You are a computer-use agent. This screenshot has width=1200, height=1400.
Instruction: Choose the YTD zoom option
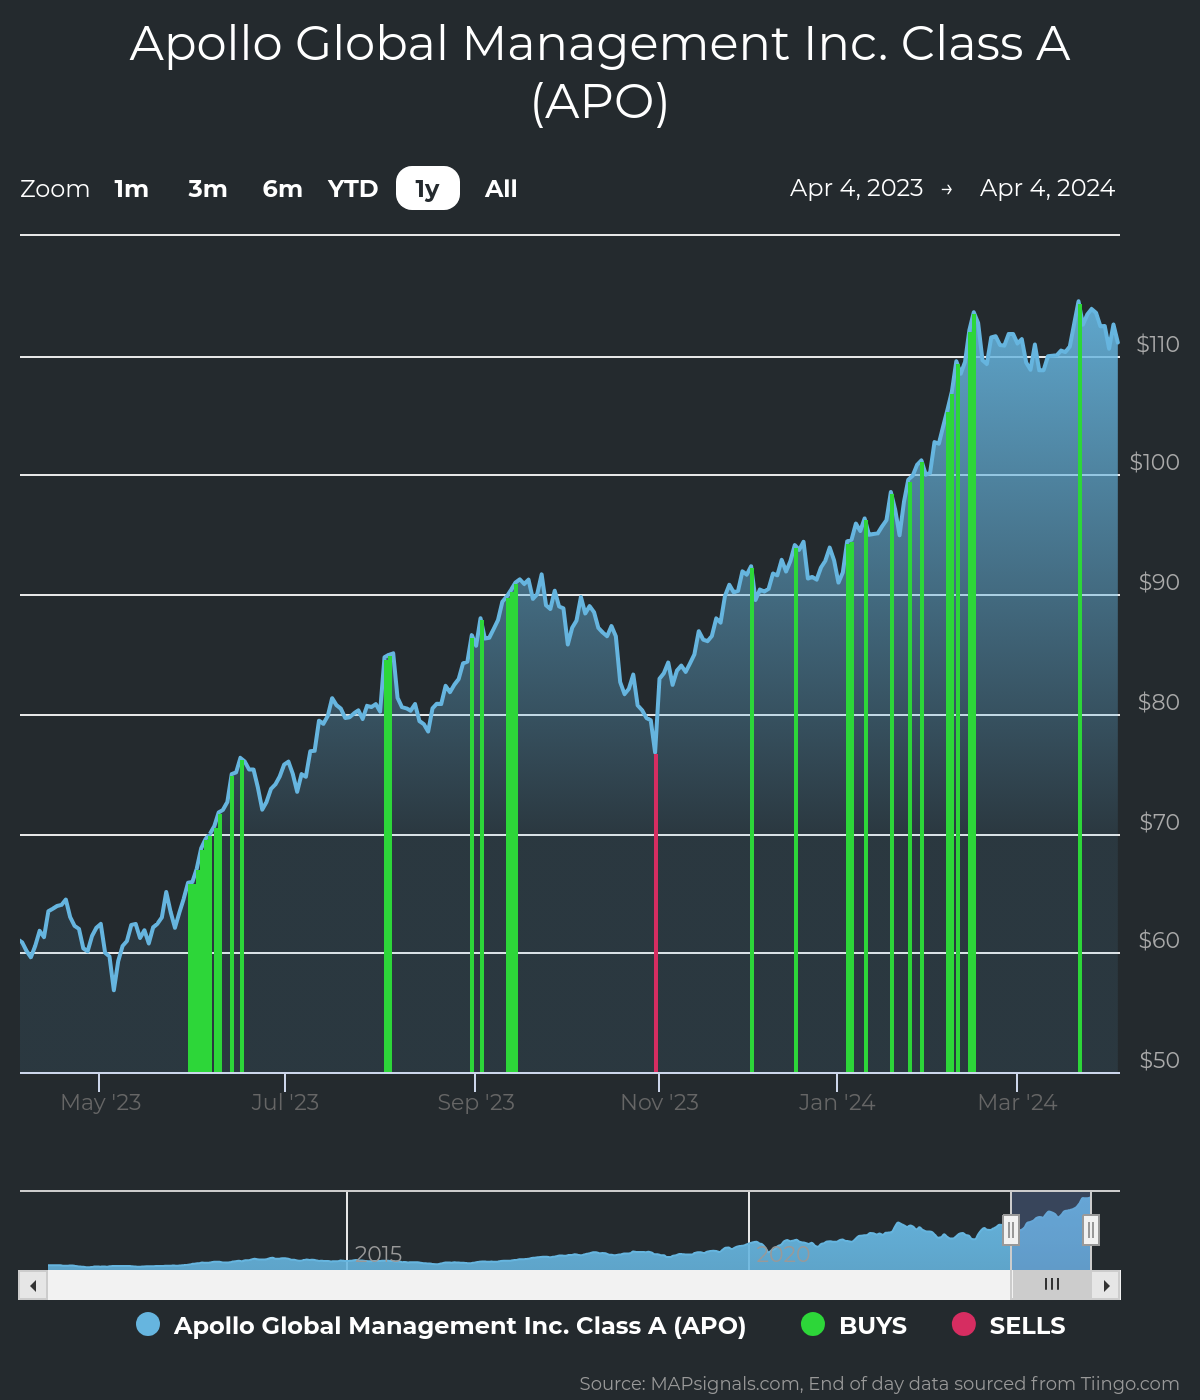click(x=353, y=189)
